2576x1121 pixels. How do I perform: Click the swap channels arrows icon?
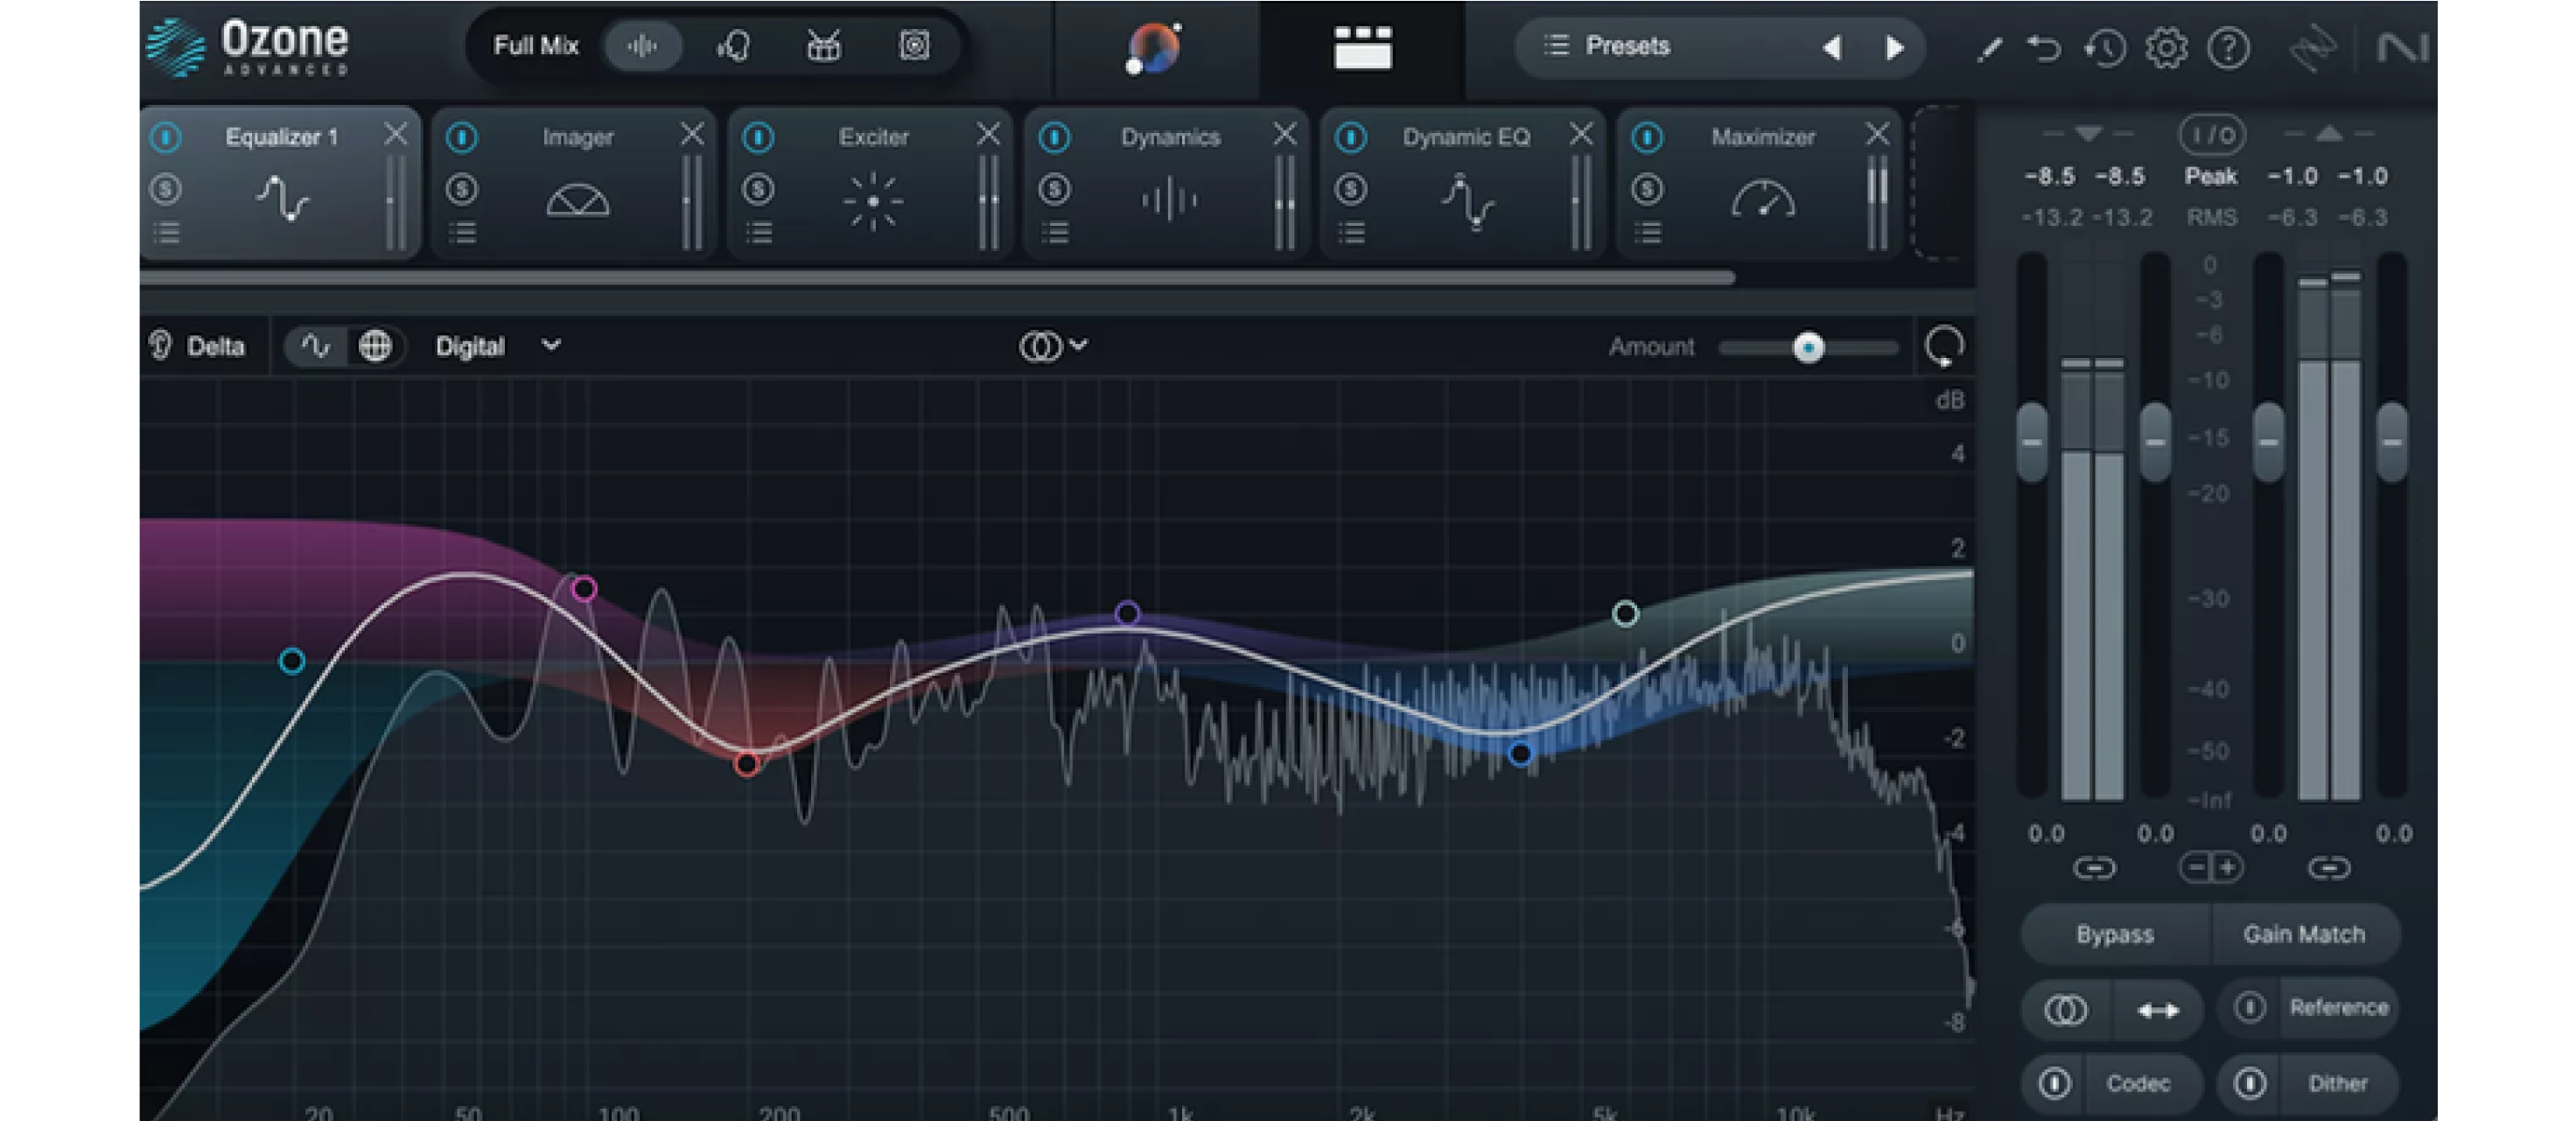point(2157,1010)
